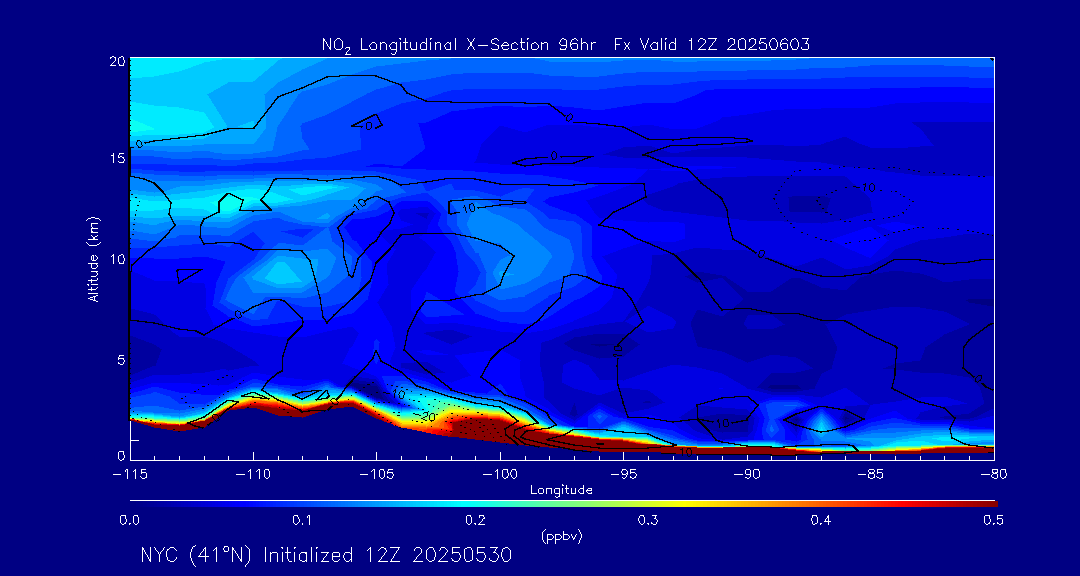
Task: Click the altitude tick label "20"
Action: click(x=117, y=61)
